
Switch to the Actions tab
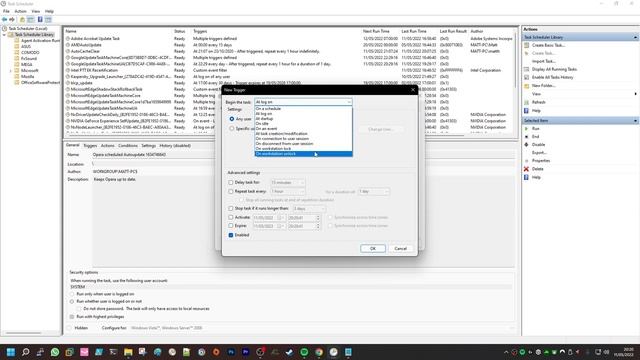coord(107,146)
